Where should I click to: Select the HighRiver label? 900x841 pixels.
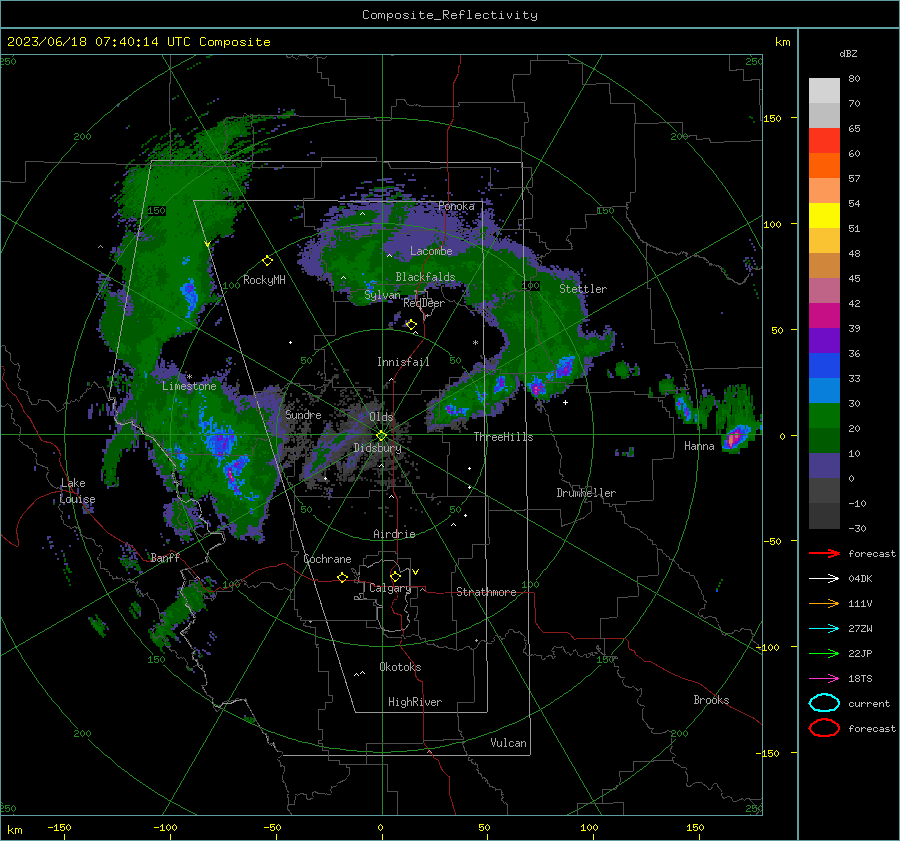[x=414, y=702]
